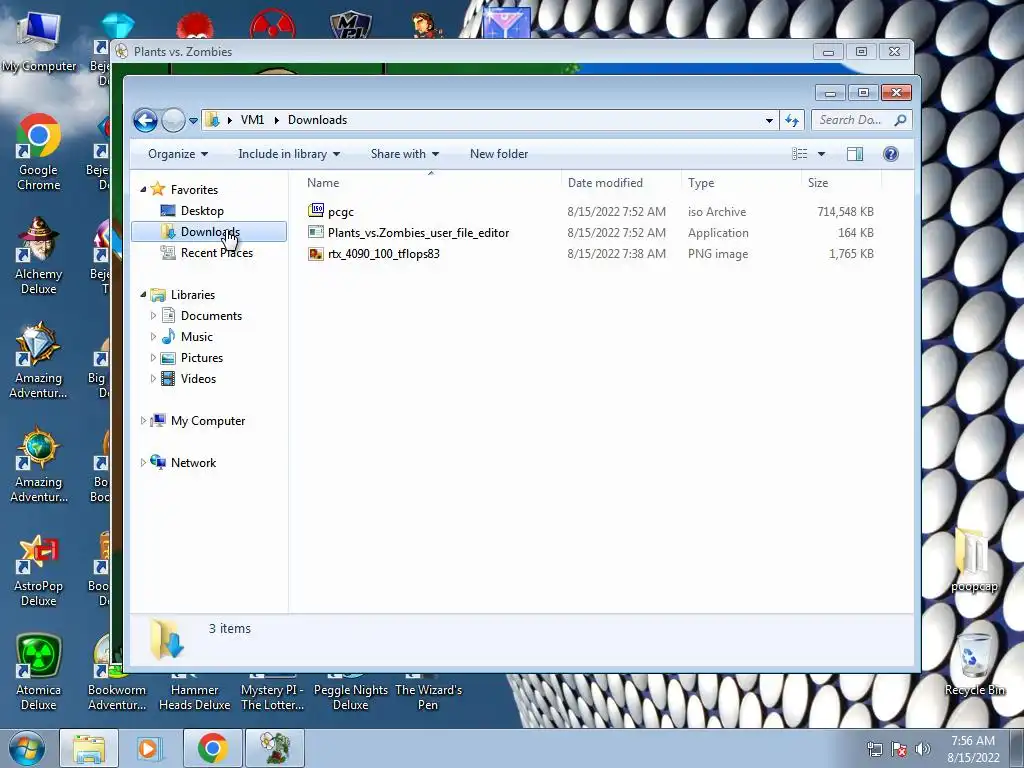
Task: Open the Share with menu
Action: (405, 154)
